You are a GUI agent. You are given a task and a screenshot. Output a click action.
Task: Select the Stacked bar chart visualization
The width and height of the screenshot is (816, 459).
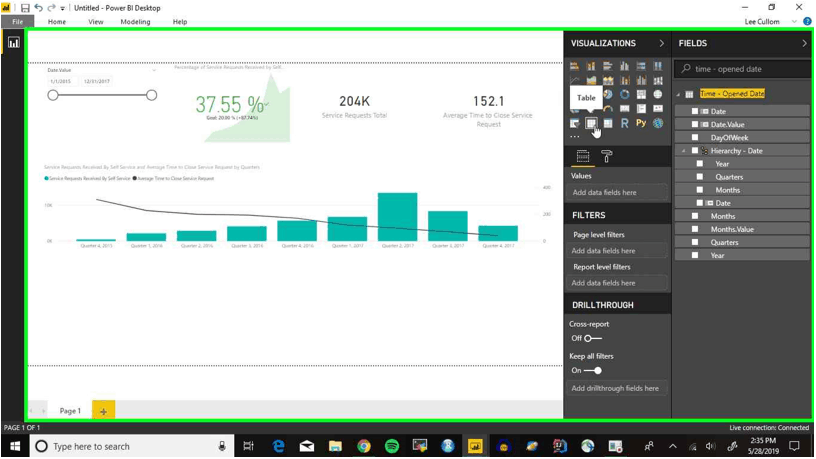(574, 66)
